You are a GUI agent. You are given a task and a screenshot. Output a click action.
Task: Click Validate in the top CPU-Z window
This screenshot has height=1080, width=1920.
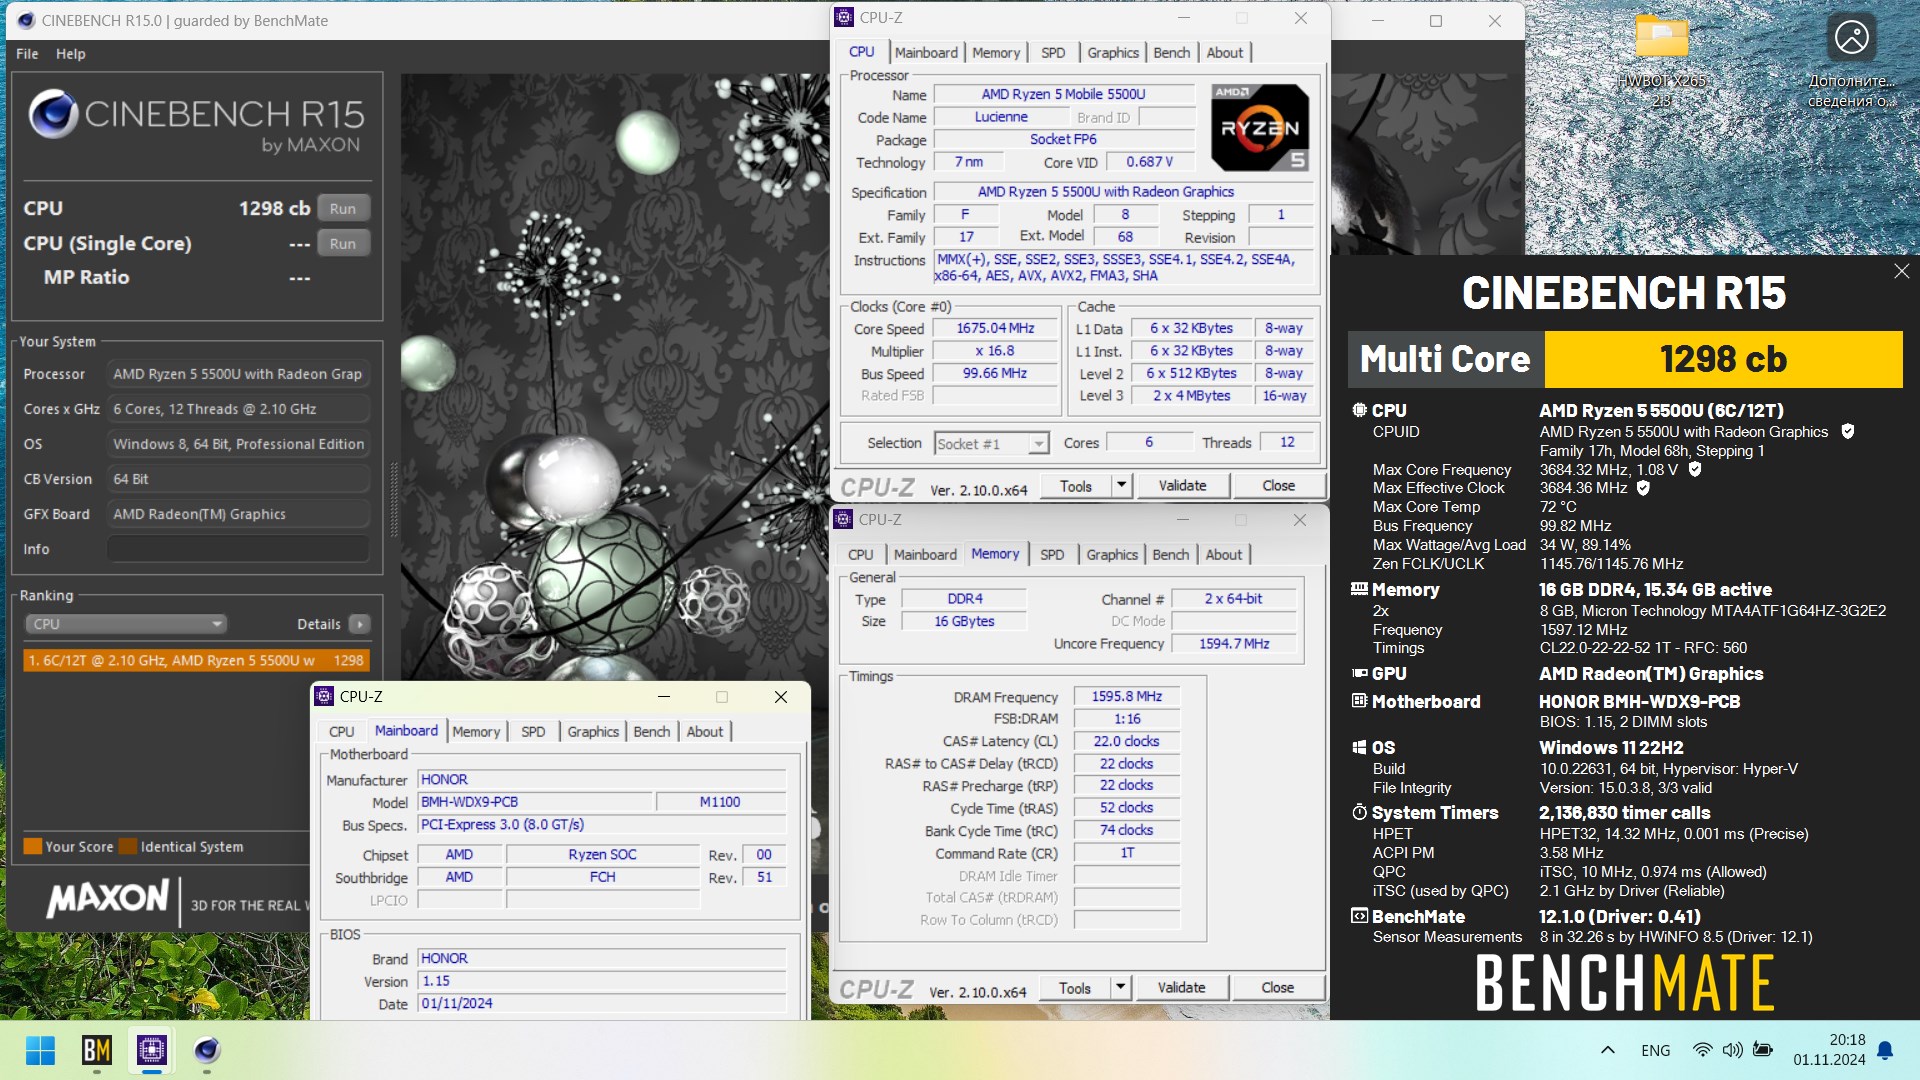1182,485
